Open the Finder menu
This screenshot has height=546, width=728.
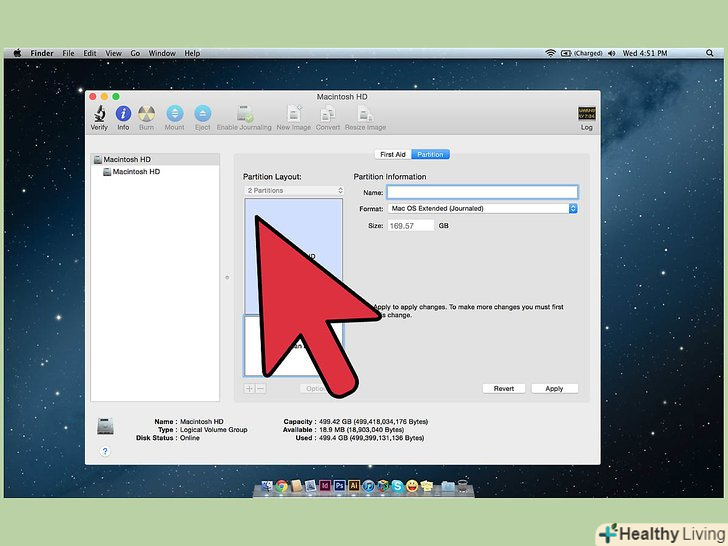click(42, 53)
